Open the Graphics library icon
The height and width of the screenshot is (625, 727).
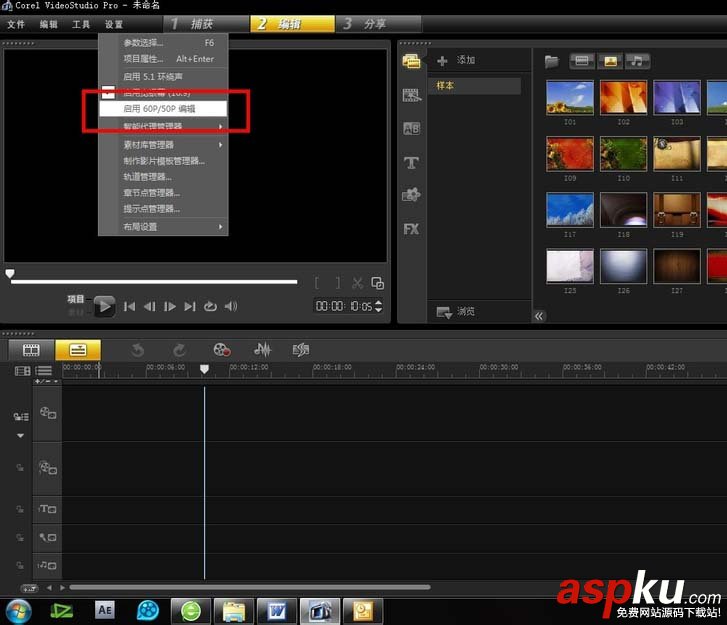point(411,195)
